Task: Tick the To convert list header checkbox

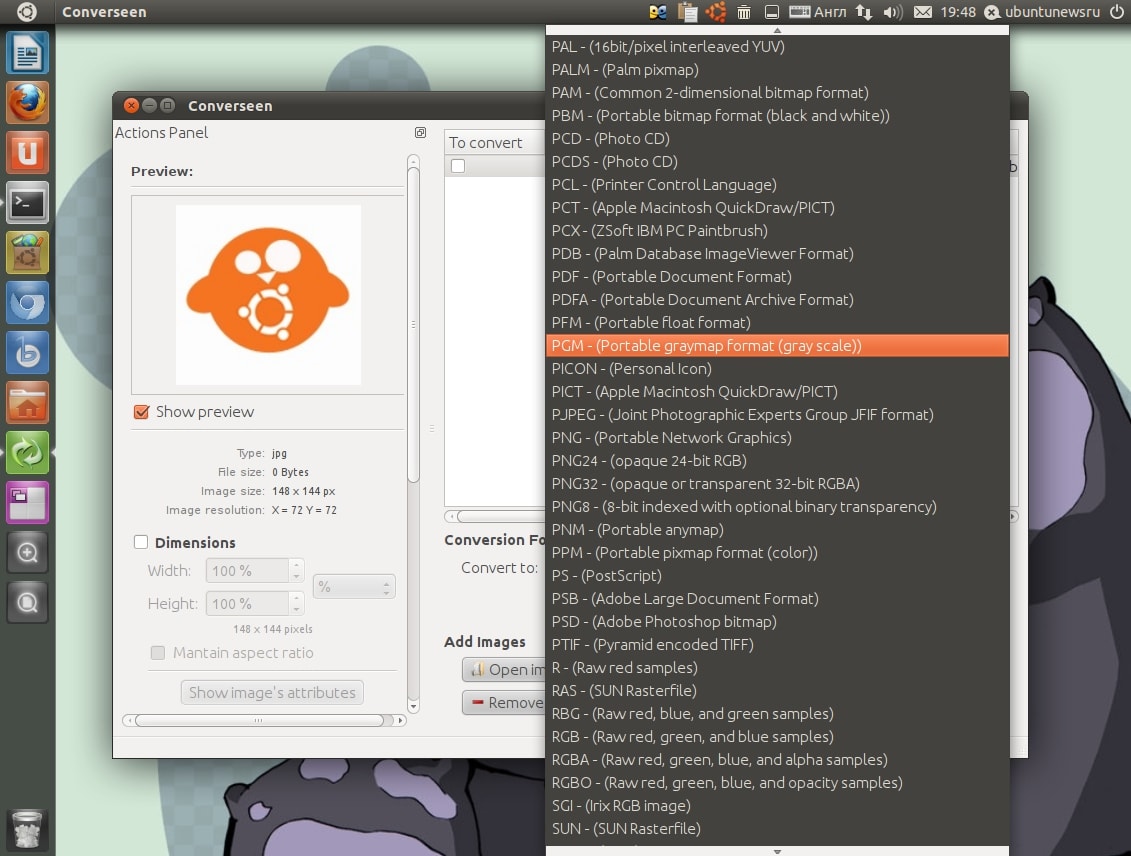Action: [457, 166]
